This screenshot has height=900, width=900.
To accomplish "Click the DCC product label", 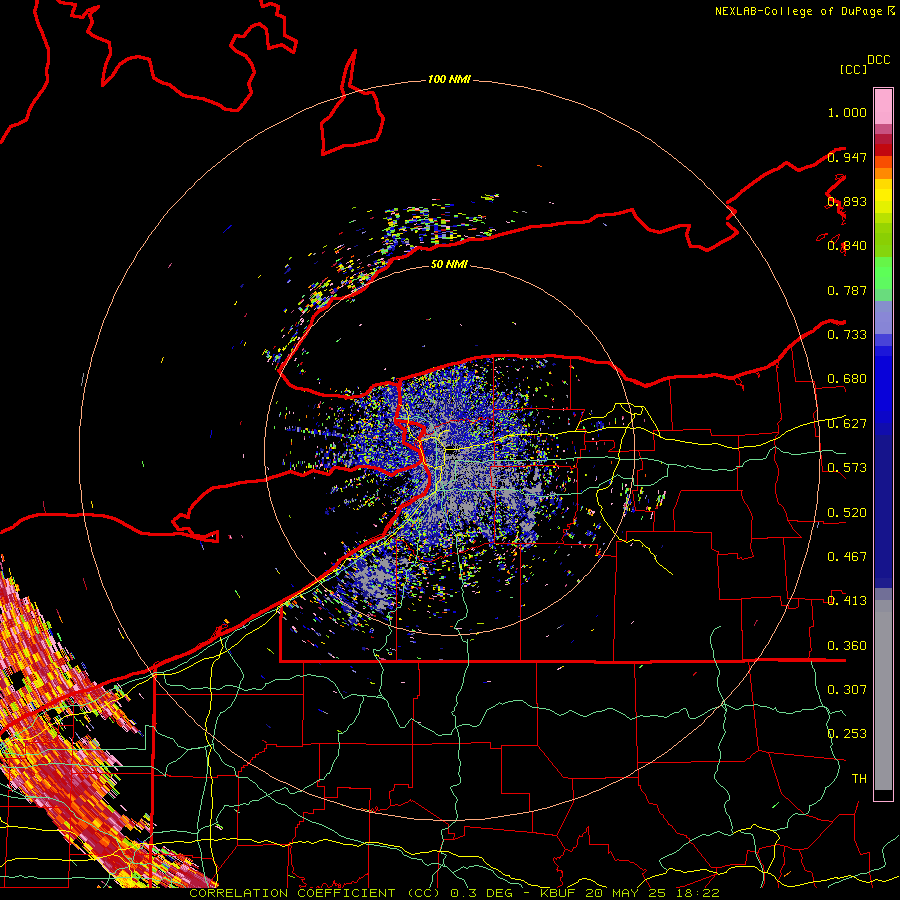I will coord(879,60).
